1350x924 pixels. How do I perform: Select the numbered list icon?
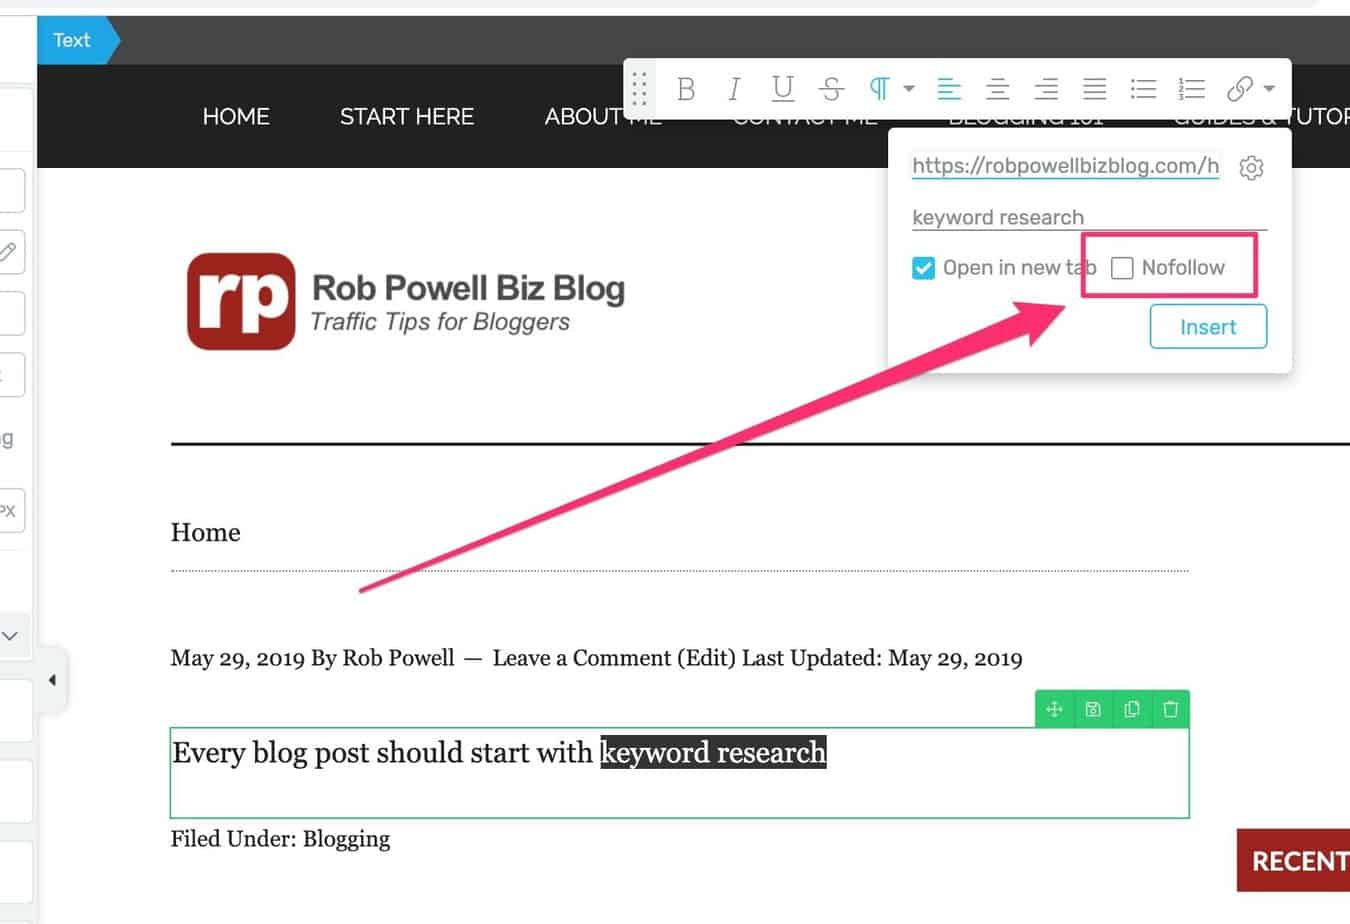[x=1192, y=89]
